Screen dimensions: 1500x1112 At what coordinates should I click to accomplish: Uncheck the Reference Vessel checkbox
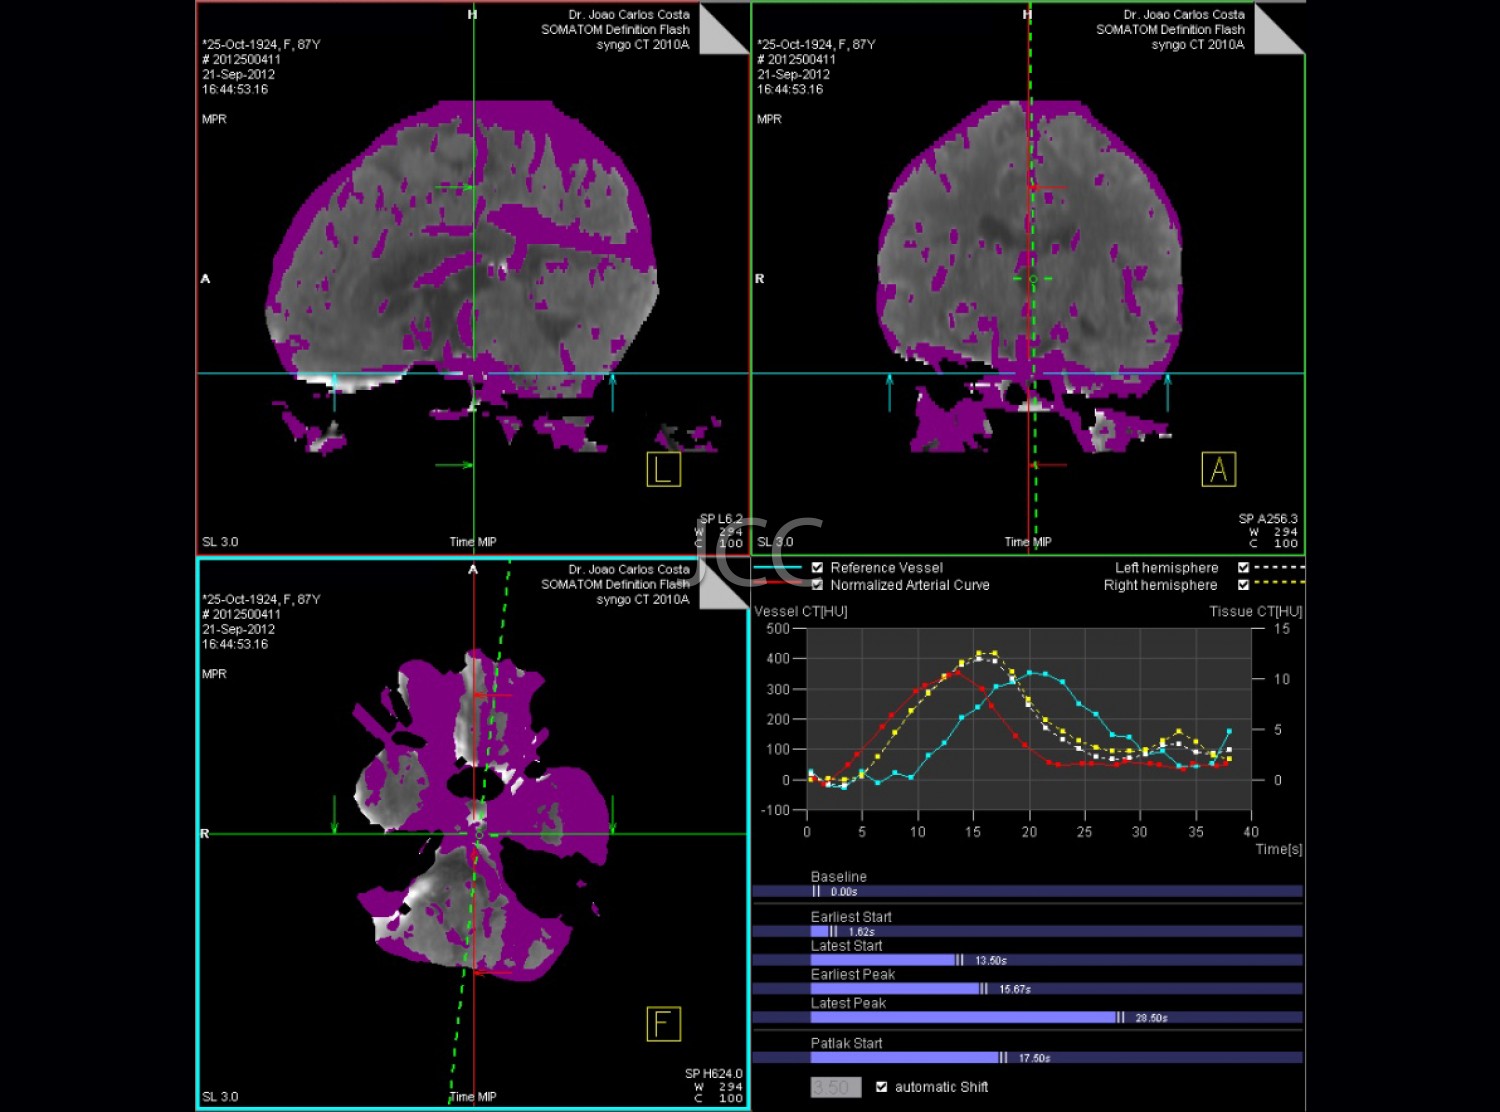tap(817, 568)
